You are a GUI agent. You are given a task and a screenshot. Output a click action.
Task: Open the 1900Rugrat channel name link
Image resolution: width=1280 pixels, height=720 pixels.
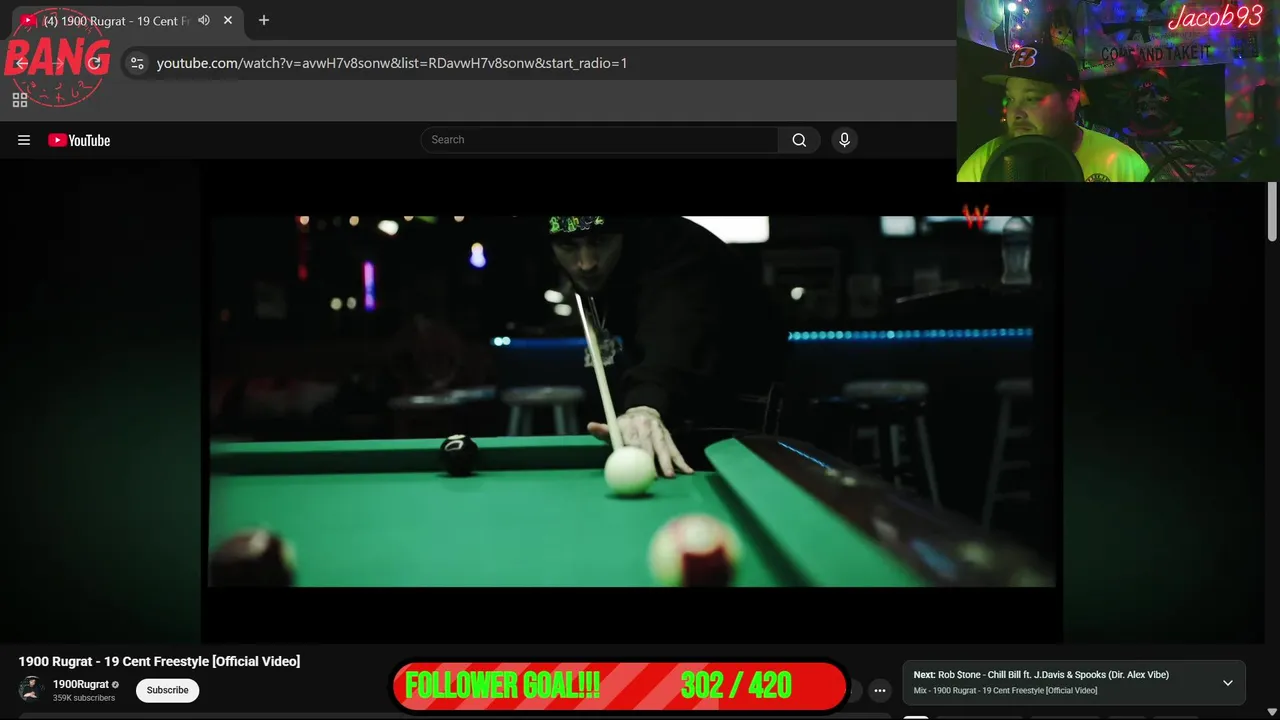click(81, 684)
